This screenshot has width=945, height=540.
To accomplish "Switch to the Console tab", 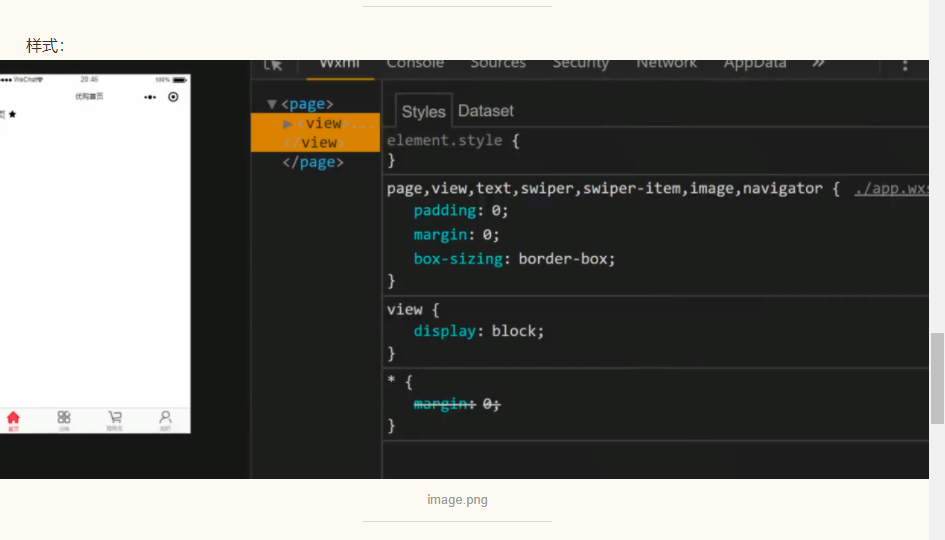I will point(415,64).
